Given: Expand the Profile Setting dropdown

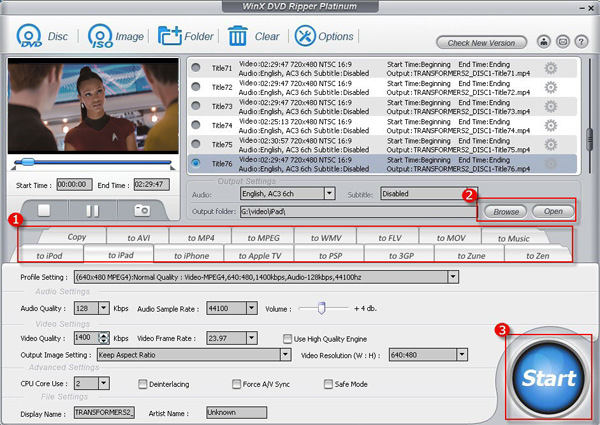Looking at the screenshot, I should (x=453, y=277).
